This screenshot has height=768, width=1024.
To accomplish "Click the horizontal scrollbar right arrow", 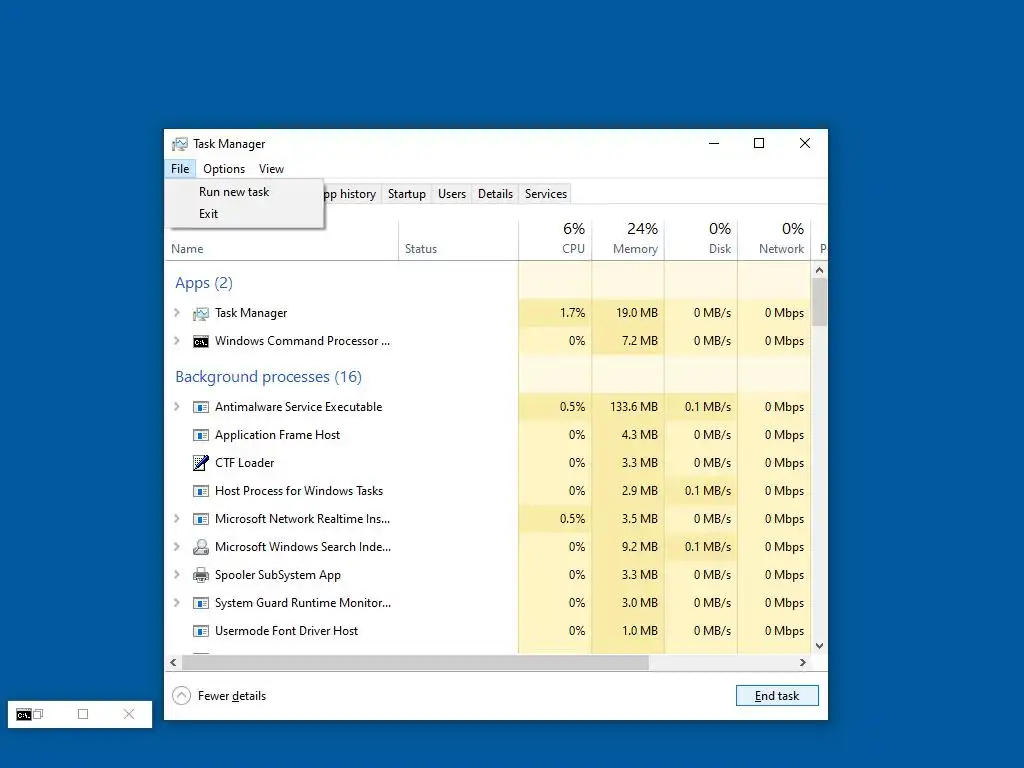I will tap(803, 662).
